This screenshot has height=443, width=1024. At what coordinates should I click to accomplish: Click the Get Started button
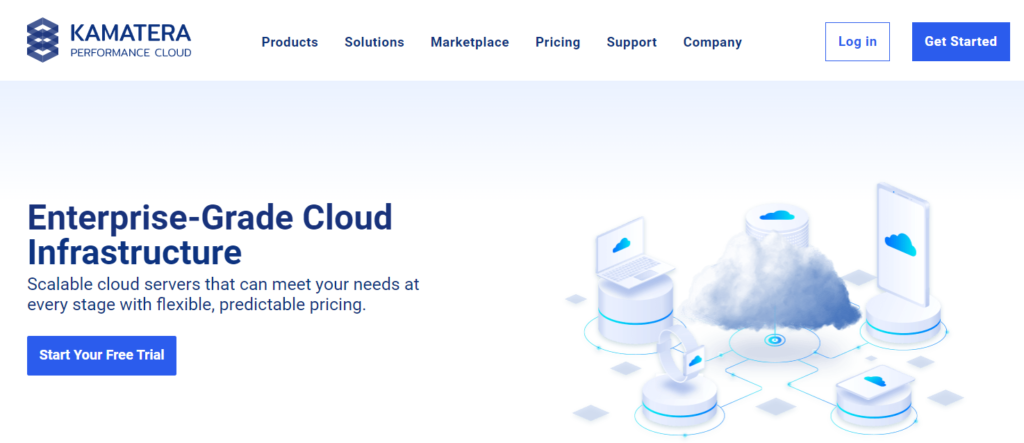pos(960,42)
